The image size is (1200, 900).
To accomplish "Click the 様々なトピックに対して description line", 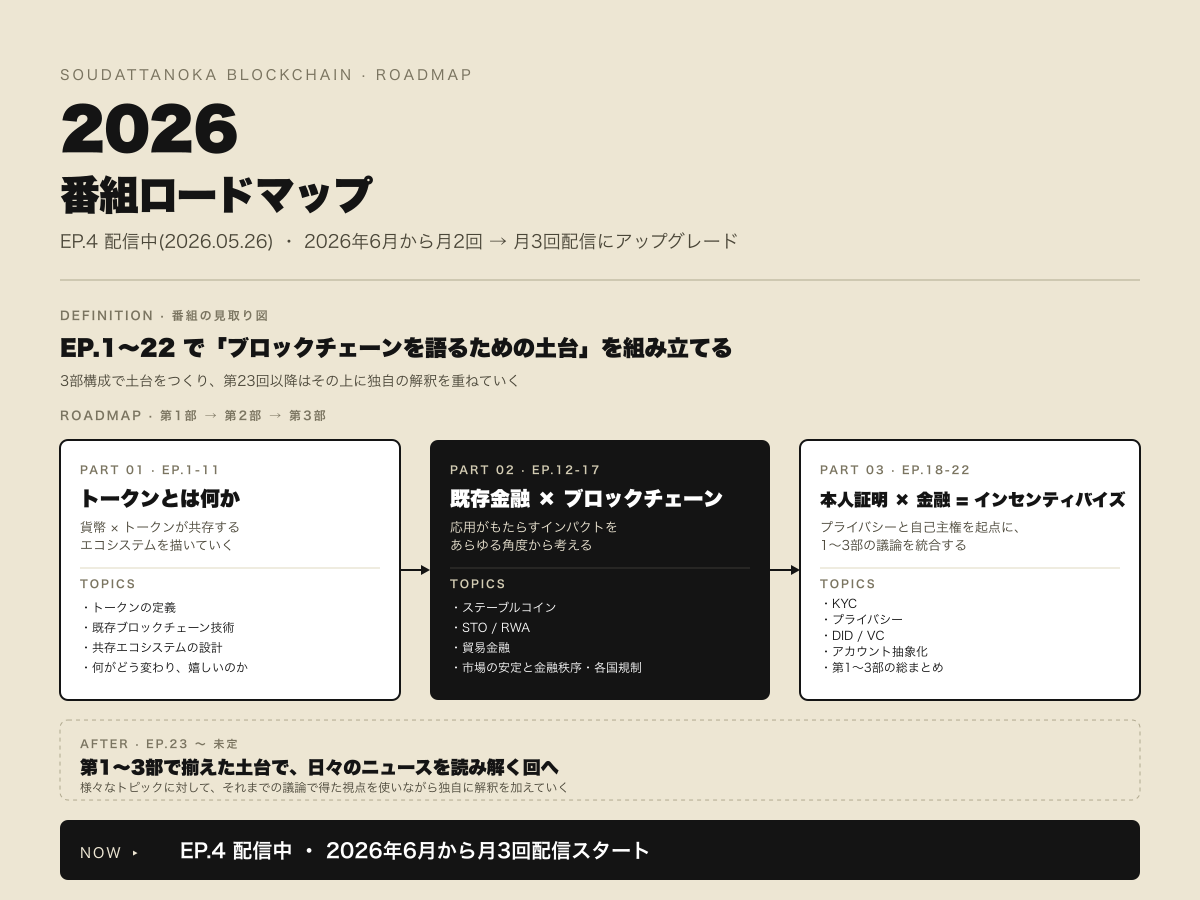I will [x=324, y=788].
